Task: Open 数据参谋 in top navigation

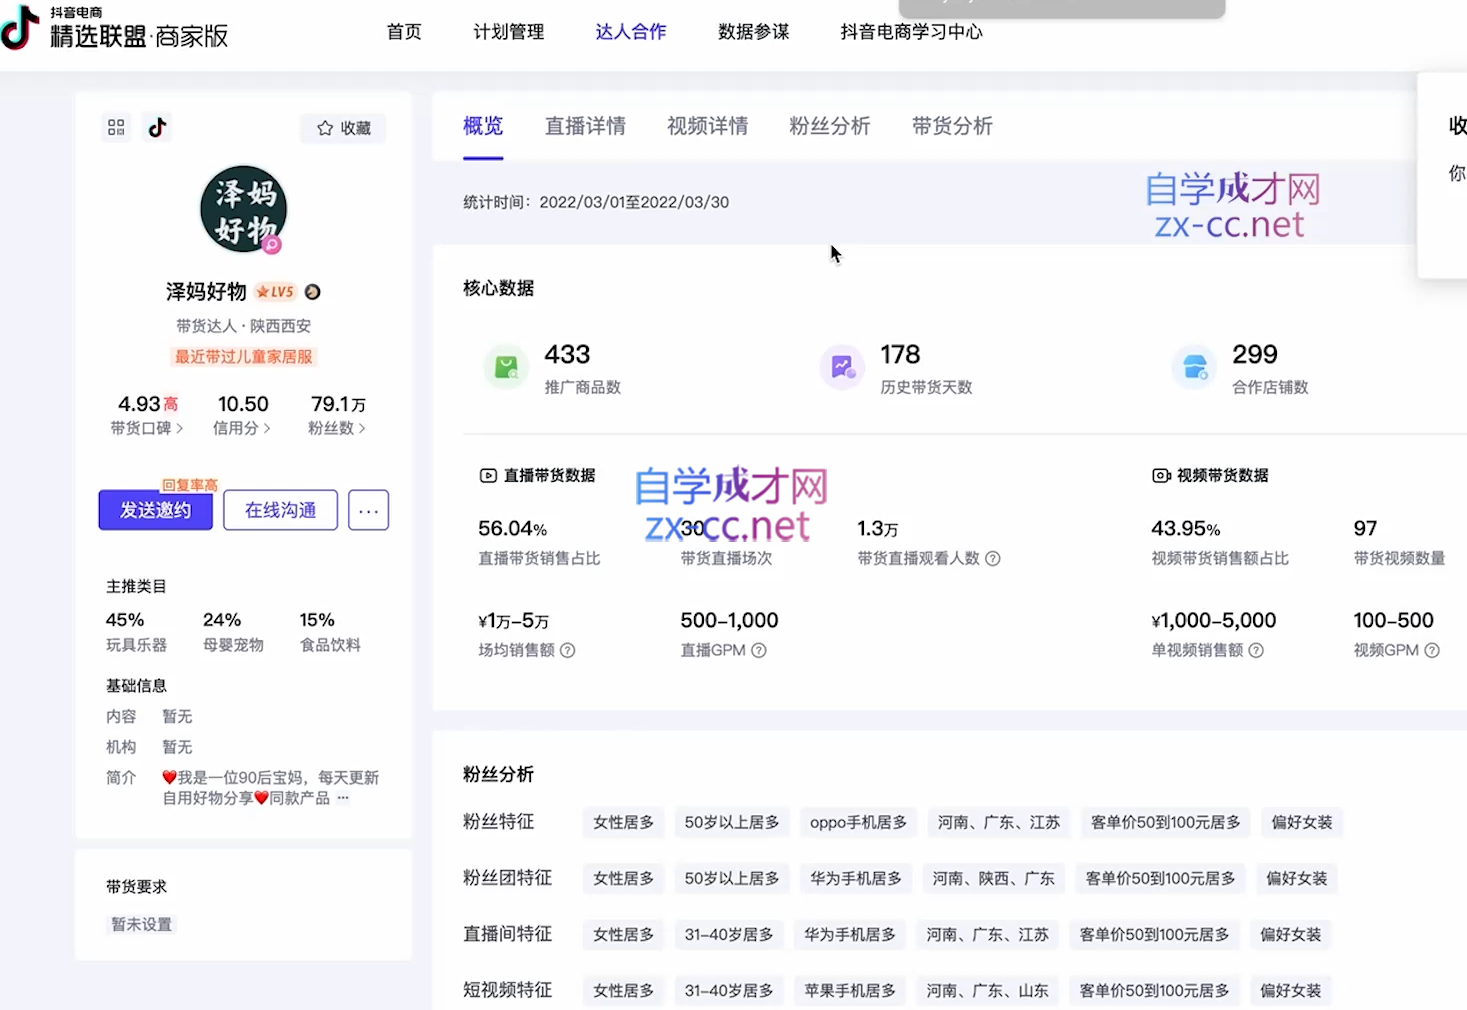Action: tap(754, 32)
